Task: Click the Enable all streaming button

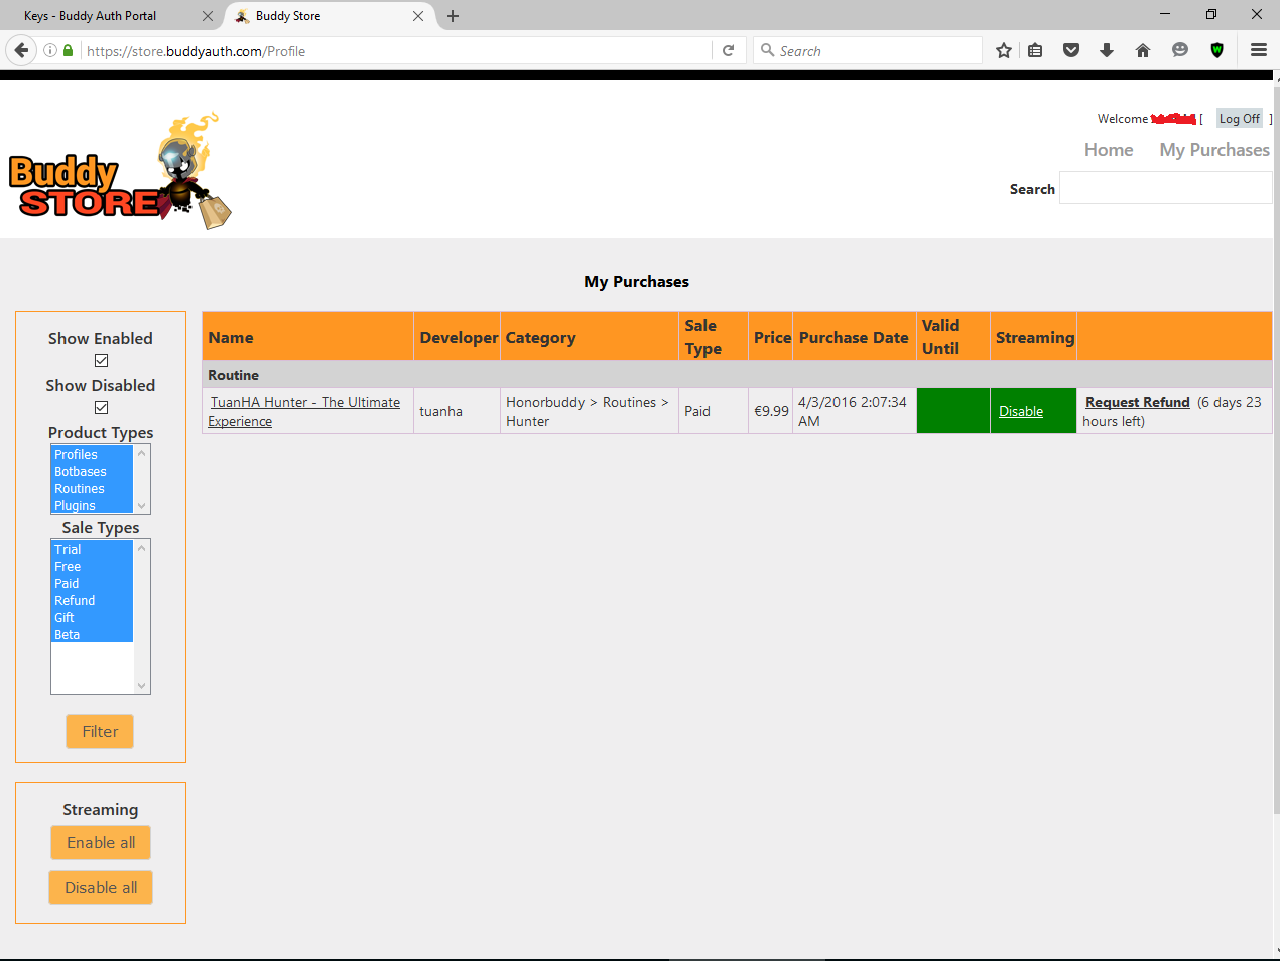Action: pos(101,843)
